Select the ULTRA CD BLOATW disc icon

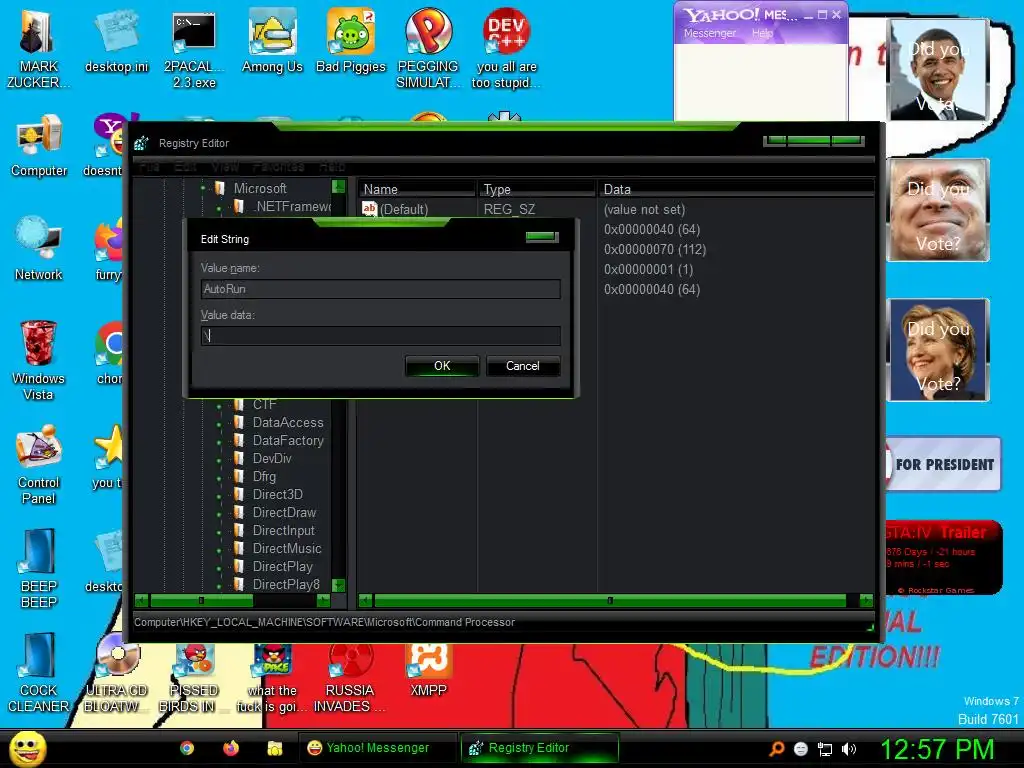coord(116,673)
